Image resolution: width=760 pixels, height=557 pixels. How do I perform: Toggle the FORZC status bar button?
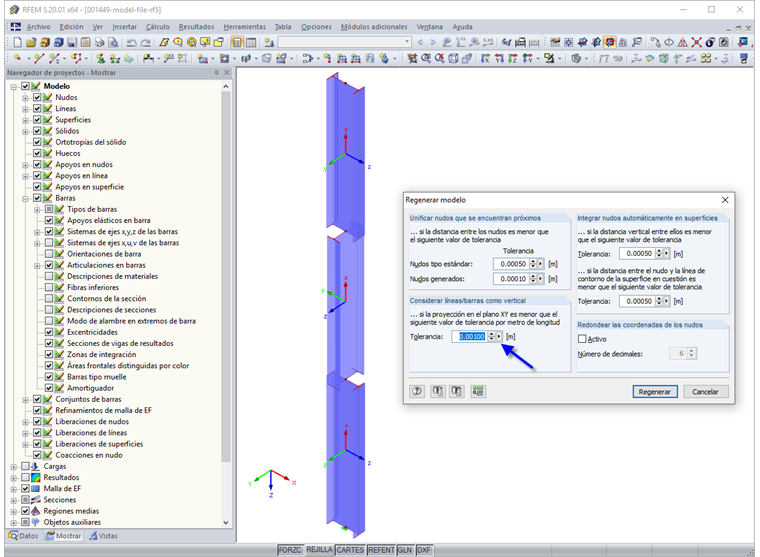tap(290, 550)
